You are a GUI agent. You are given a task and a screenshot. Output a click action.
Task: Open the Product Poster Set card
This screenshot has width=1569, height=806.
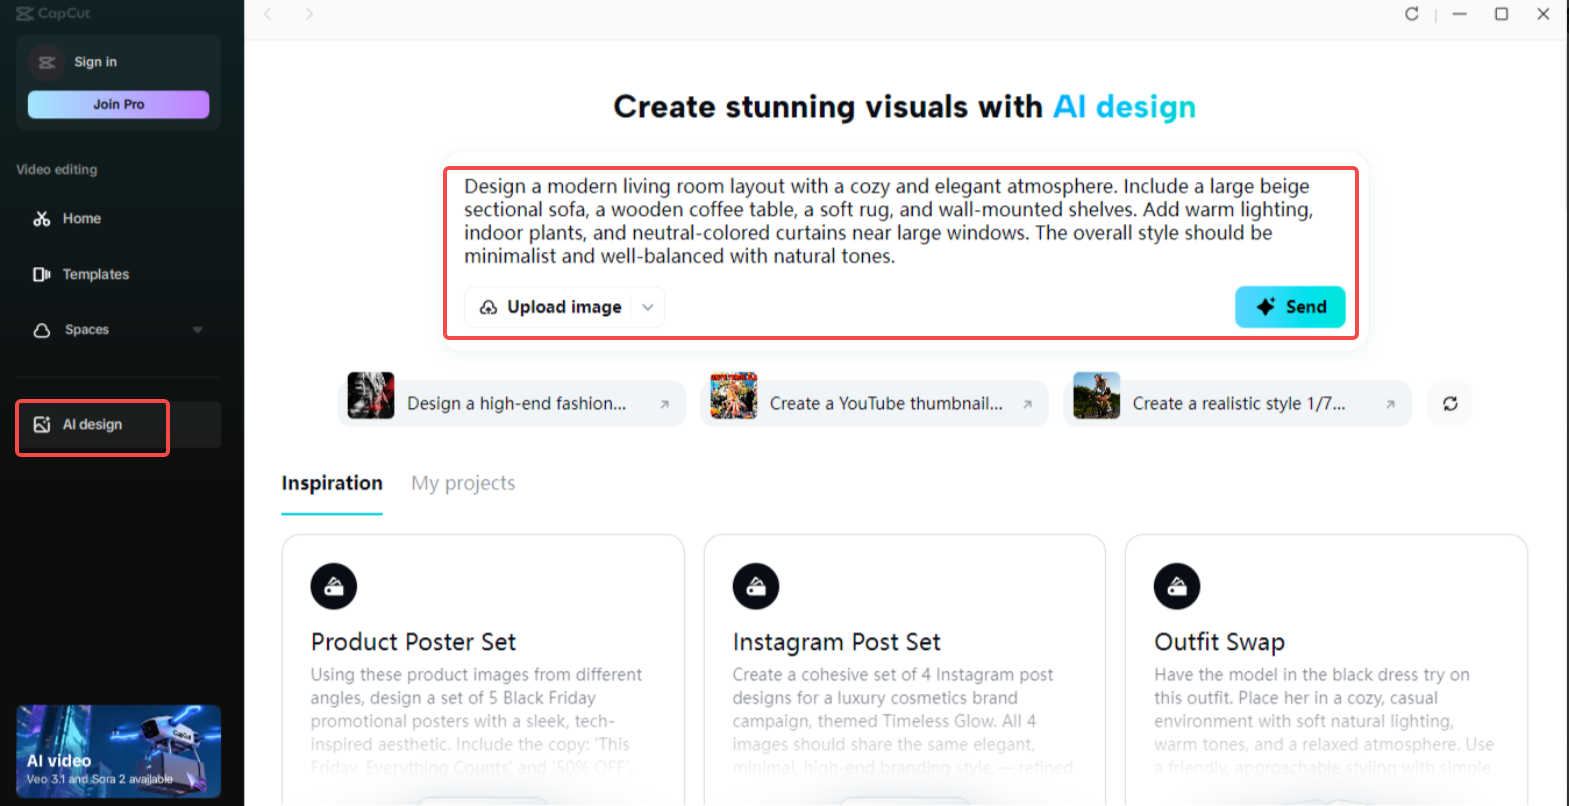(x=483, y=670)
